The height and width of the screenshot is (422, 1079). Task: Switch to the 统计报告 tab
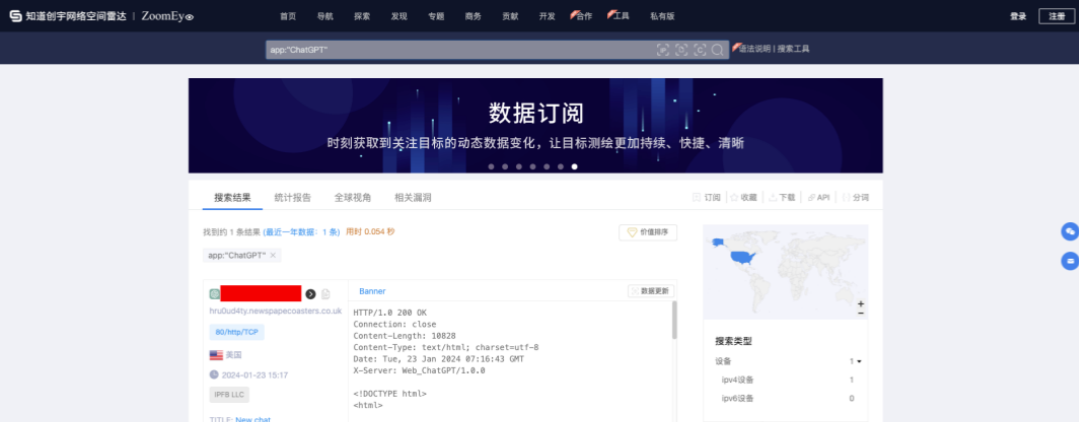[x=292, y=198]
